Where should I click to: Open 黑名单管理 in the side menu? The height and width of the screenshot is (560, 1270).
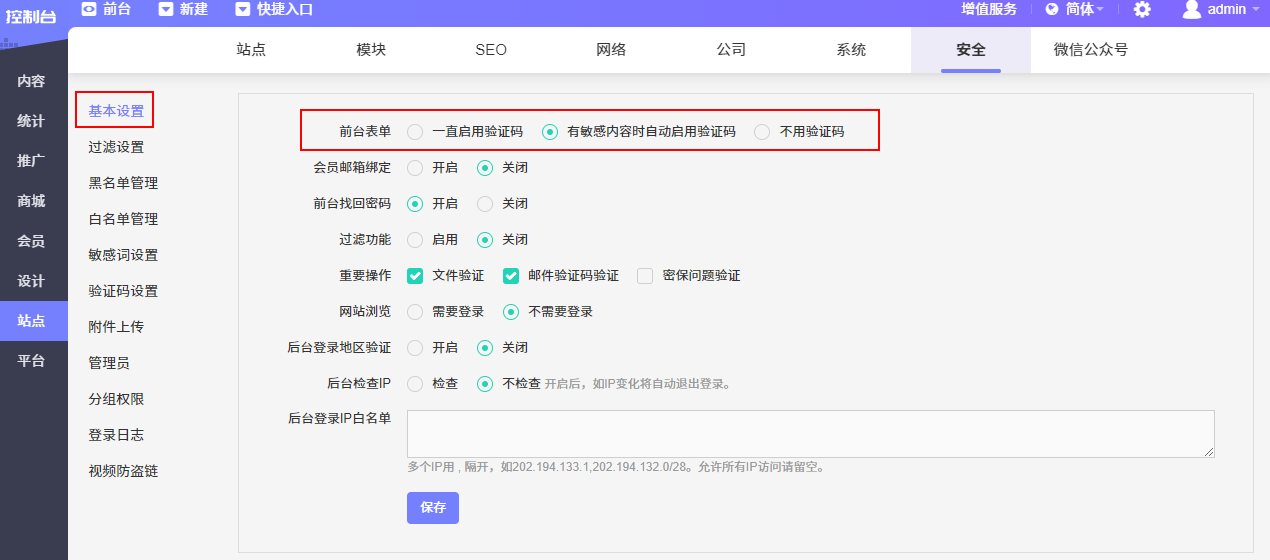[x=123, y=183]
